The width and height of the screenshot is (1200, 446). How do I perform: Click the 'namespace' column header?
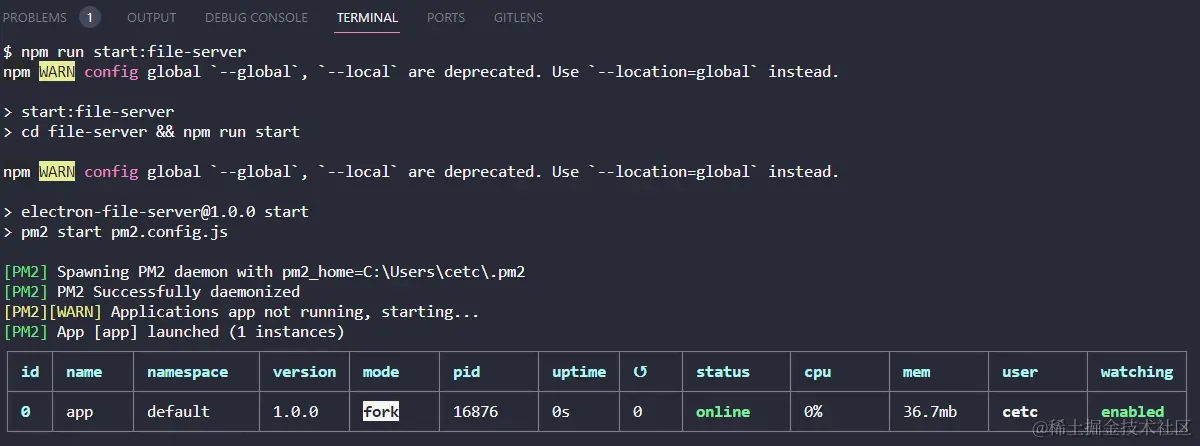(187, 372)
